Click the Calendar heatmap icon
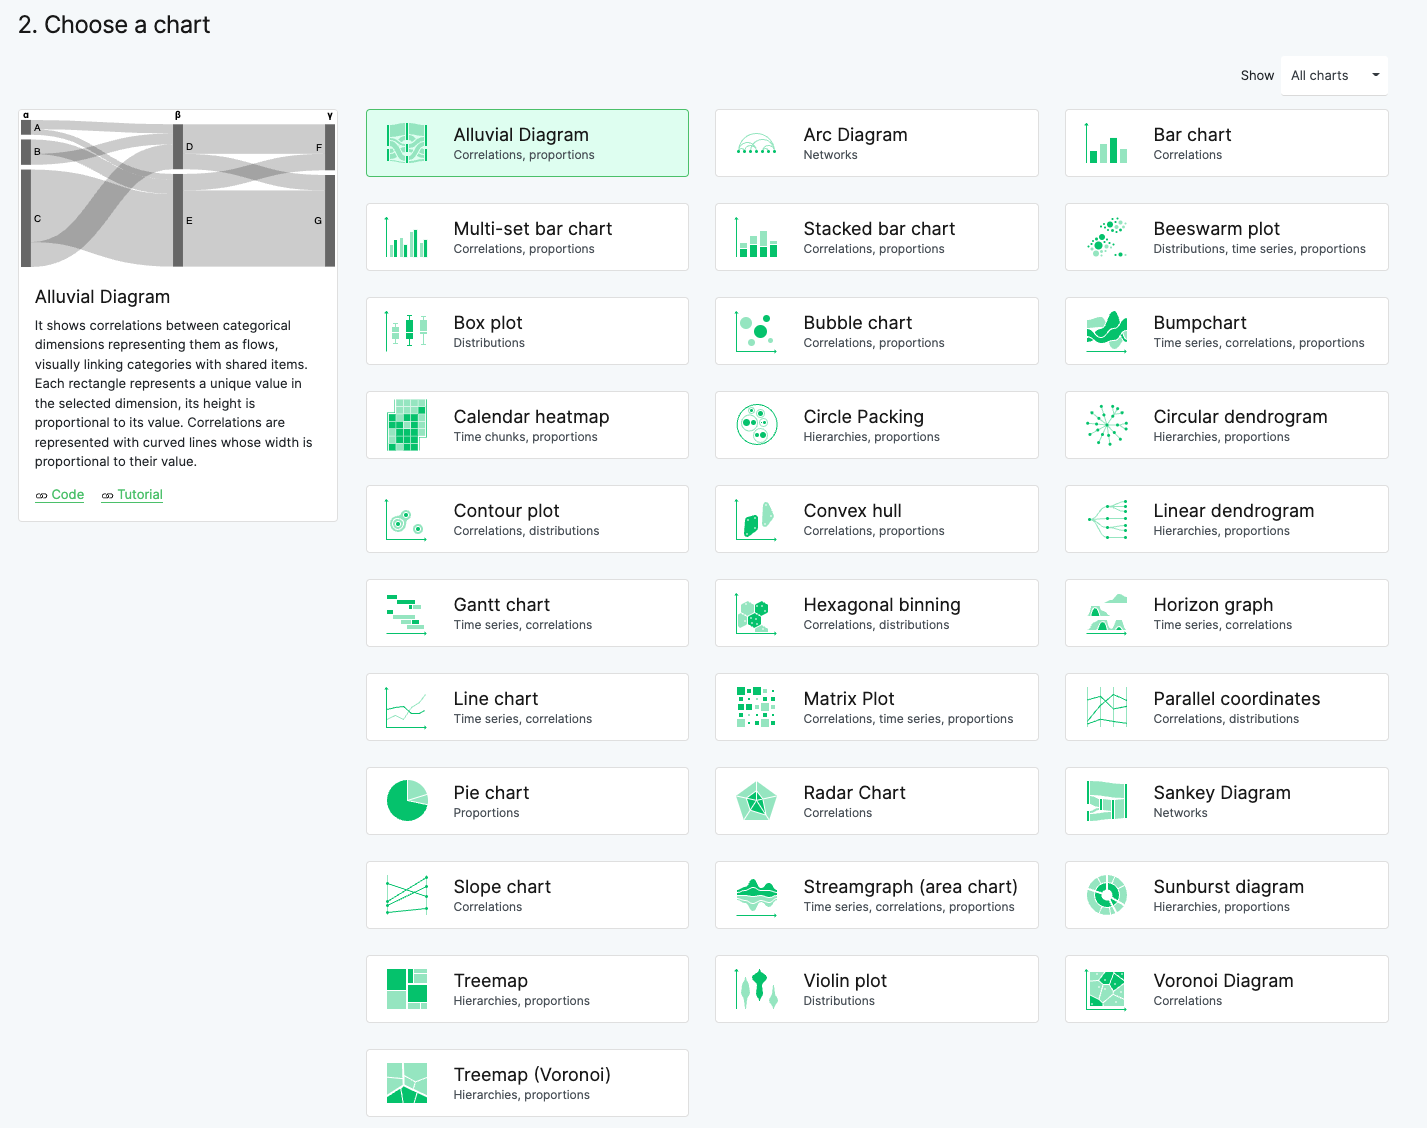 pyautogui.click(x=407, y=425)
